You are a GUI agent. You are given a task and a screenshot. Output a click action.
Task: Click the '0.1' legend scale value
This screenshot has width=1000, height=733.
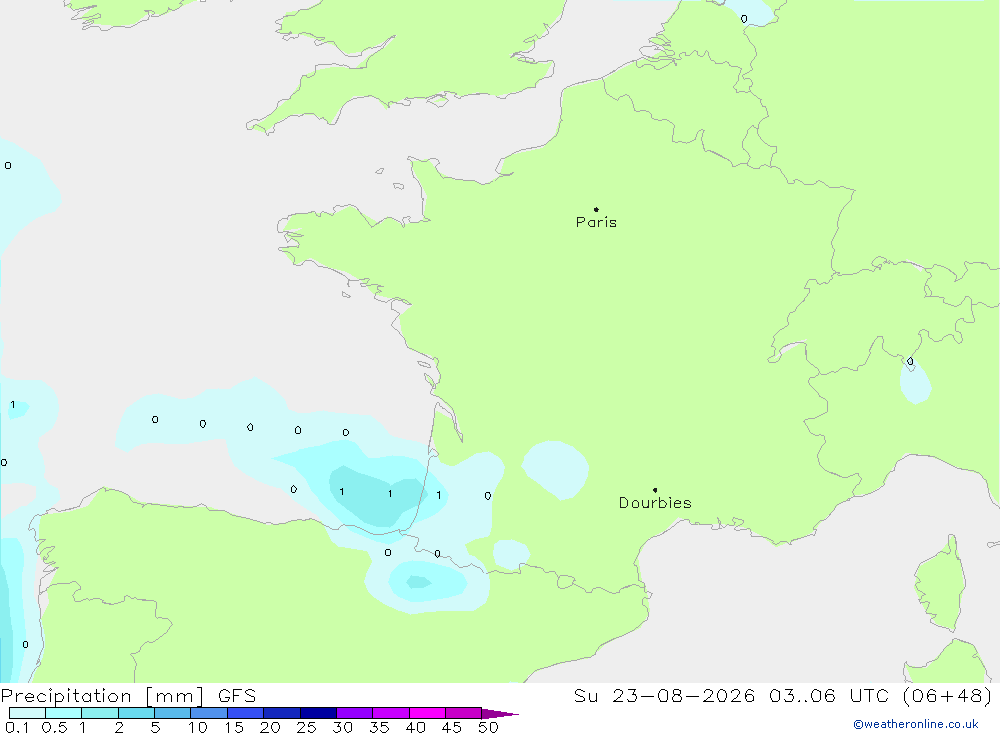pos(17,727)
